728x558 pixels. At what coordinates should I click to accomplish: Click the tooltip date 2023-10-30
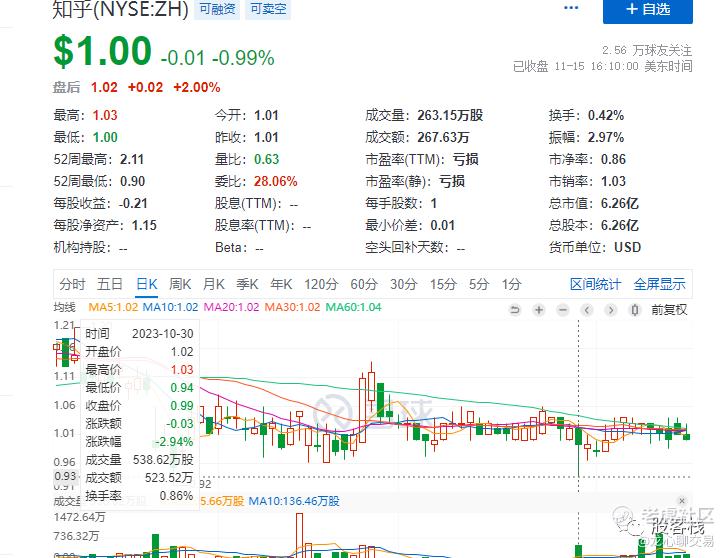click(162, 334)
